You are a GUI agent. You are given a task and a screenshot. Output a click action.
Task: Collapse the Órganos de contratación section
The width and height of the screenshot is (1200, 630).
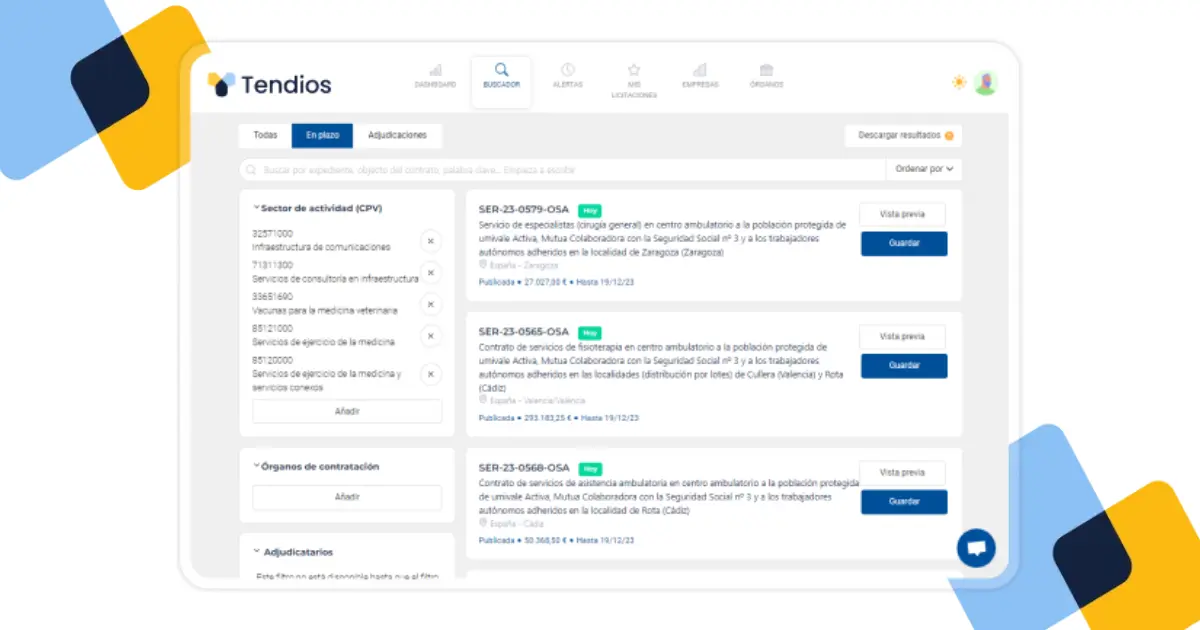click(257, 466)
